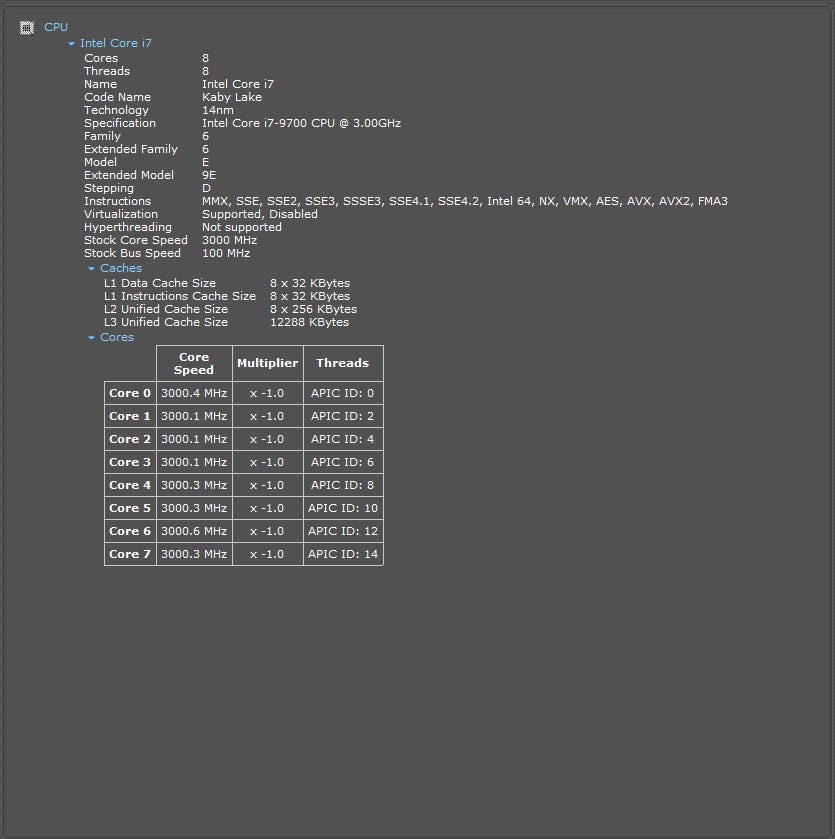Screen dimensions: 835x839
Task: Click the Core Speed column header
Action: coord(194,363)
